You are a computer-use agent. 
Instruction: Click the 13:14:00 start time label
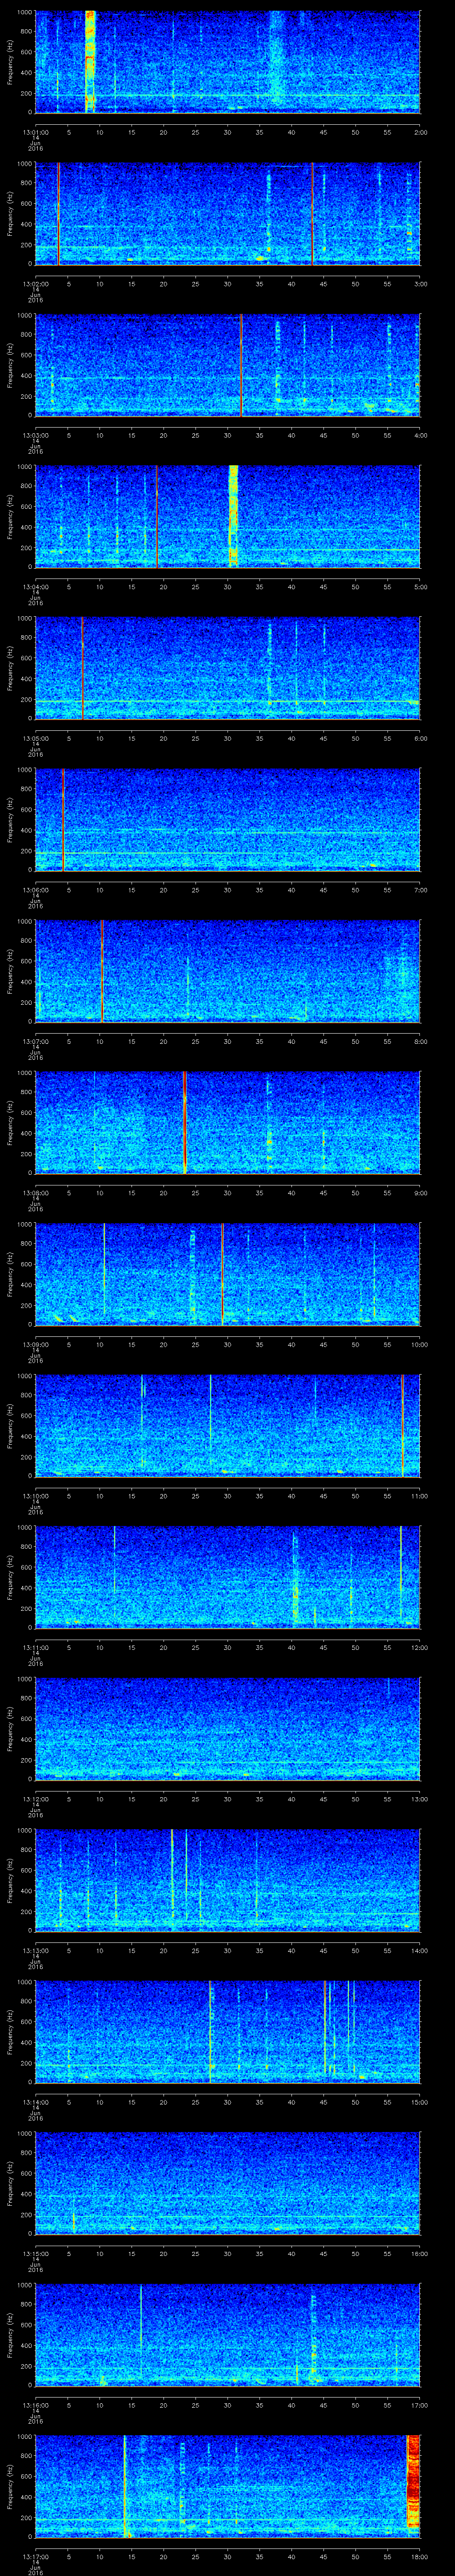[x=35, y=2102]
